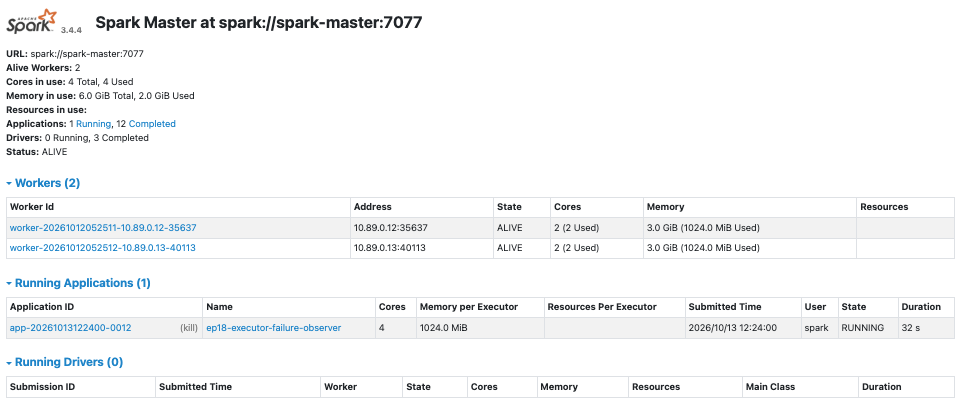The height and width of the screenshot is (409, 962).
Task: Click the Alive Workers: 2 line
Action: click(x=43, y=68)
